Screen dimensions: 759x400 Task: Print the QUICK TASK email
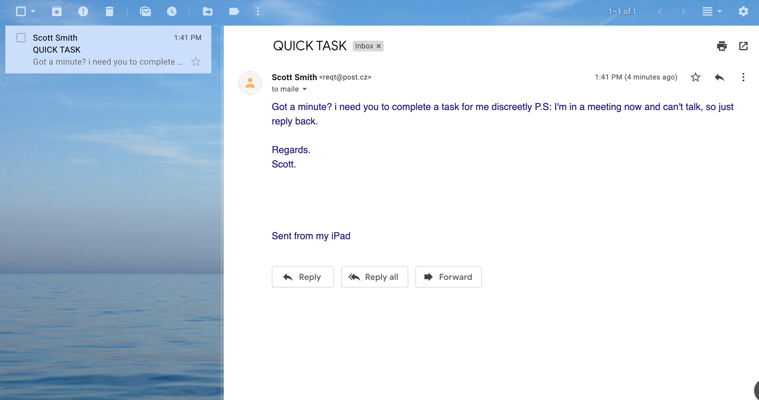(721, 46)
